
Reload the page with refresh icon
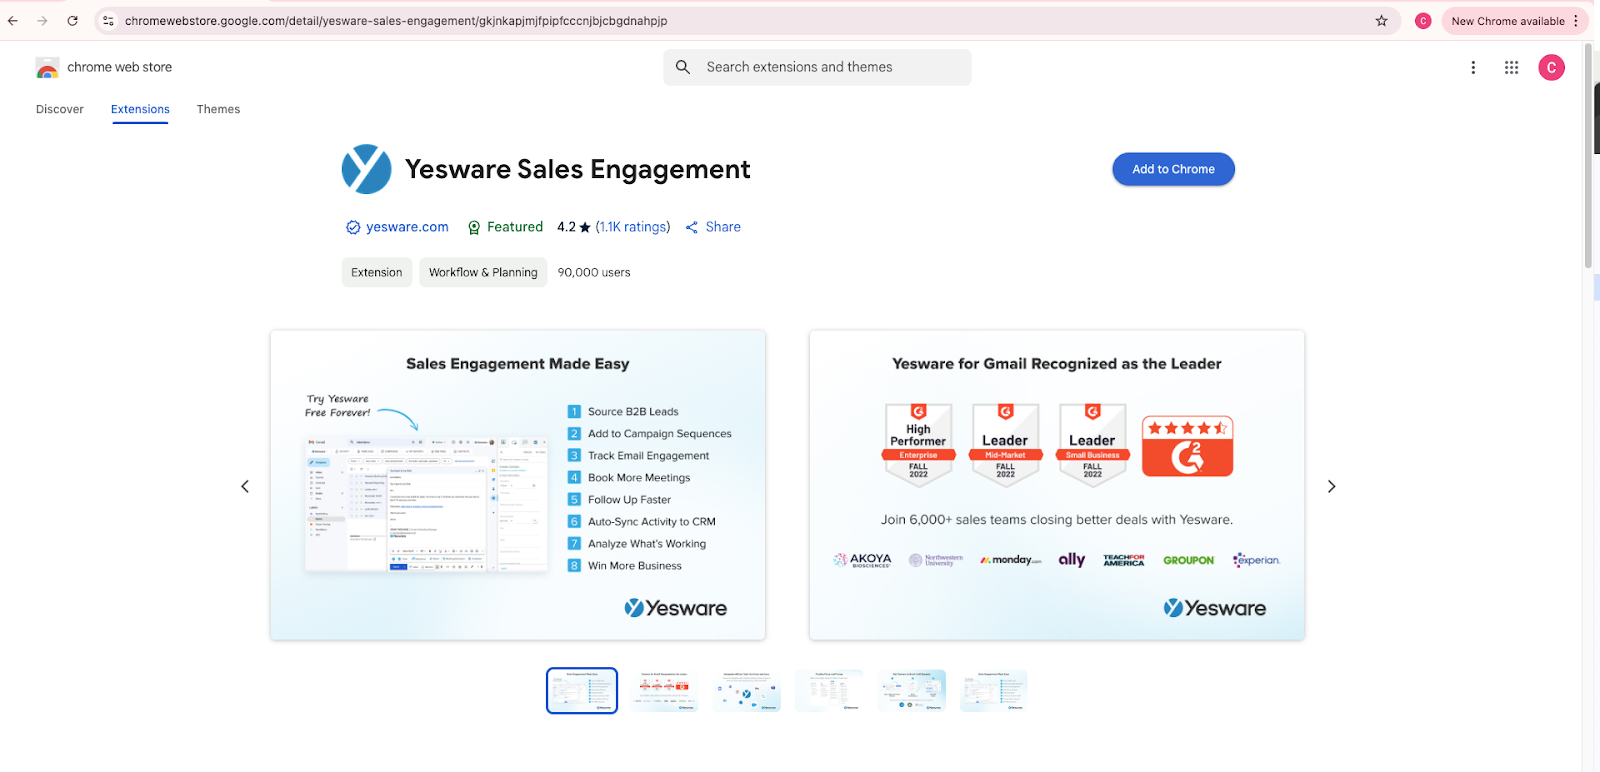click(x=73, y=21)
